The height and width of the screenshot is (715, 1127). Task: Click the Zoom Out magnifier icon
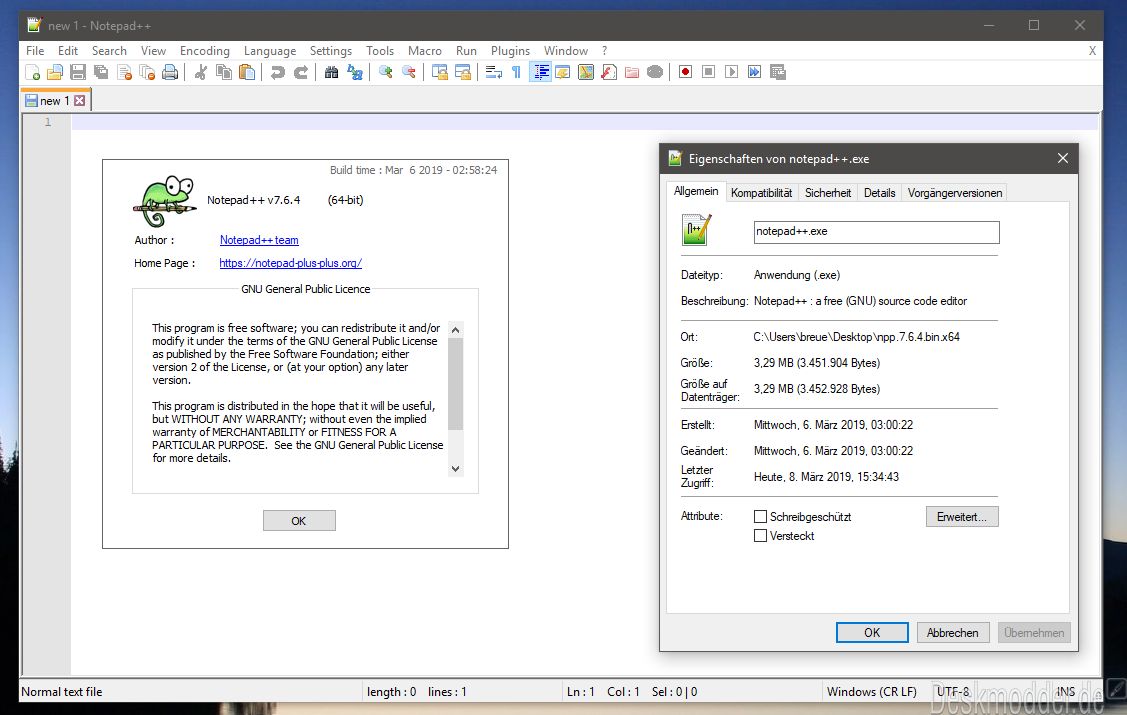coord(408,72)
